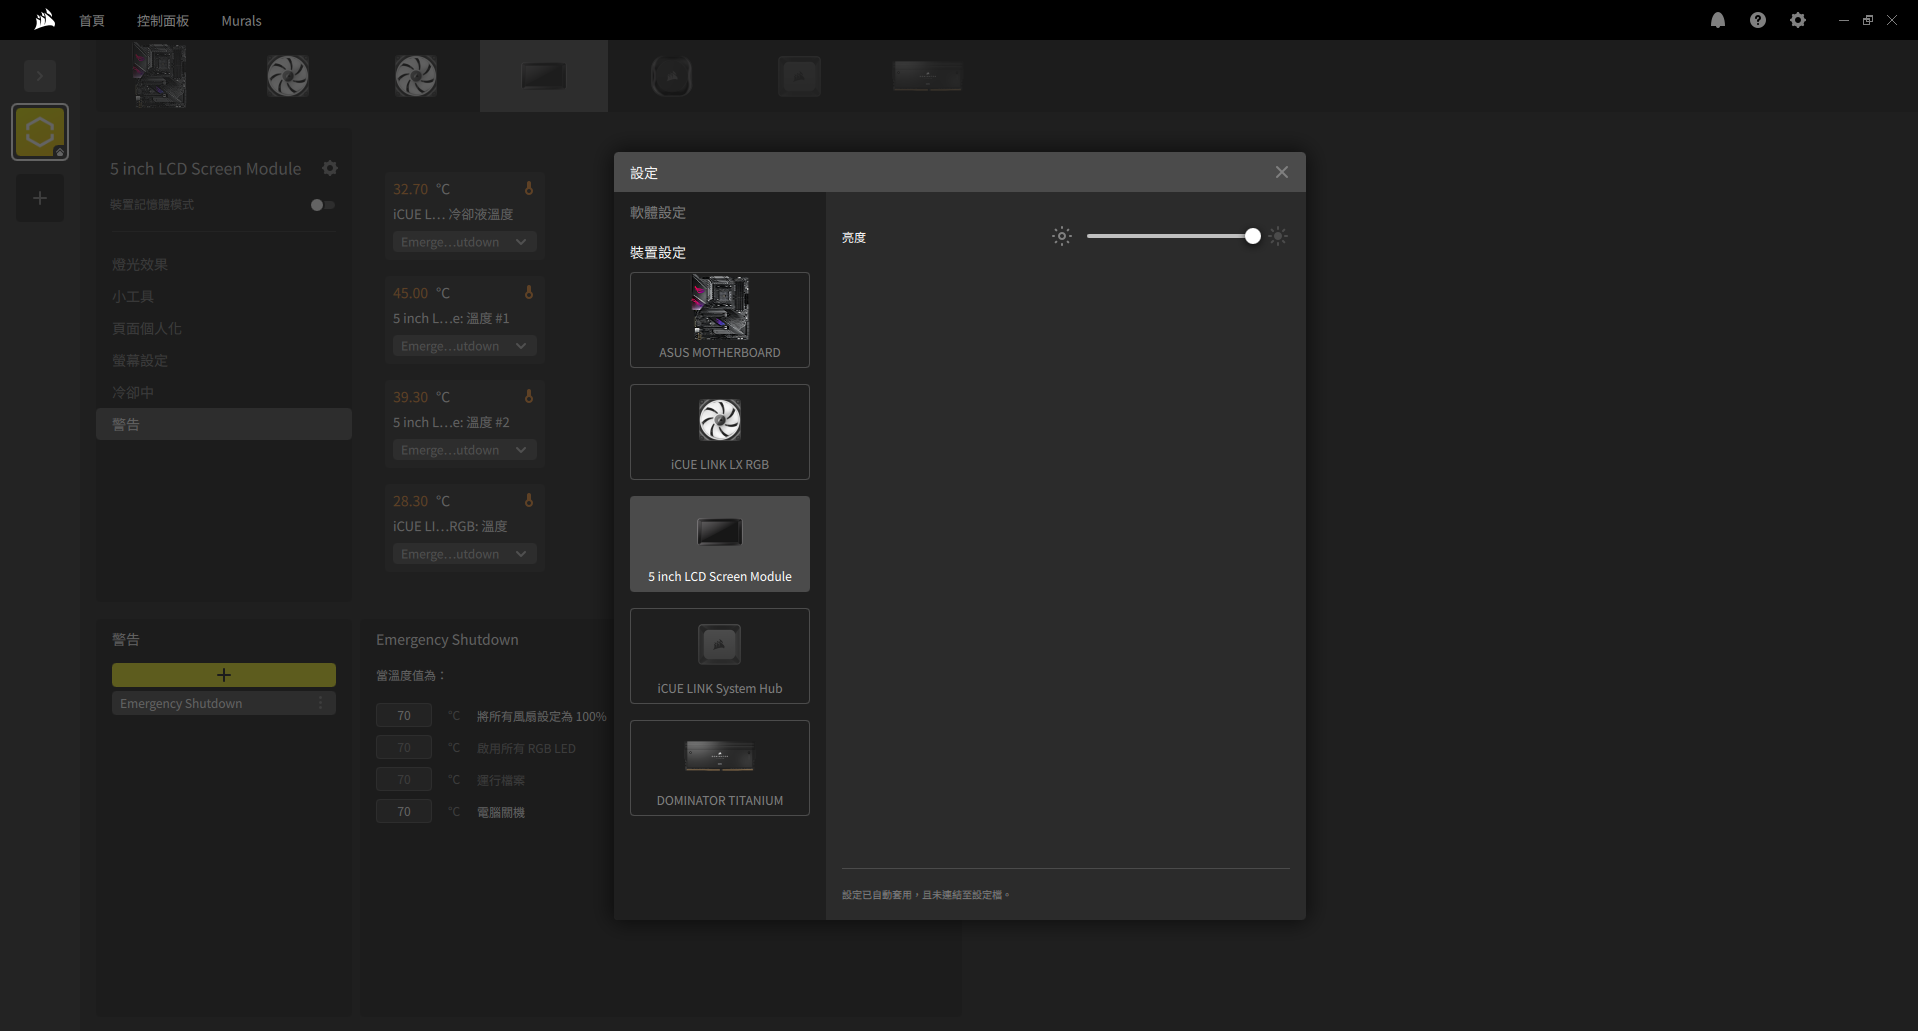This screenshot has width=1918, height=1031.
Task: Choose DOMINATOR TITANIUM device card
Action: [x=720, y=768]
